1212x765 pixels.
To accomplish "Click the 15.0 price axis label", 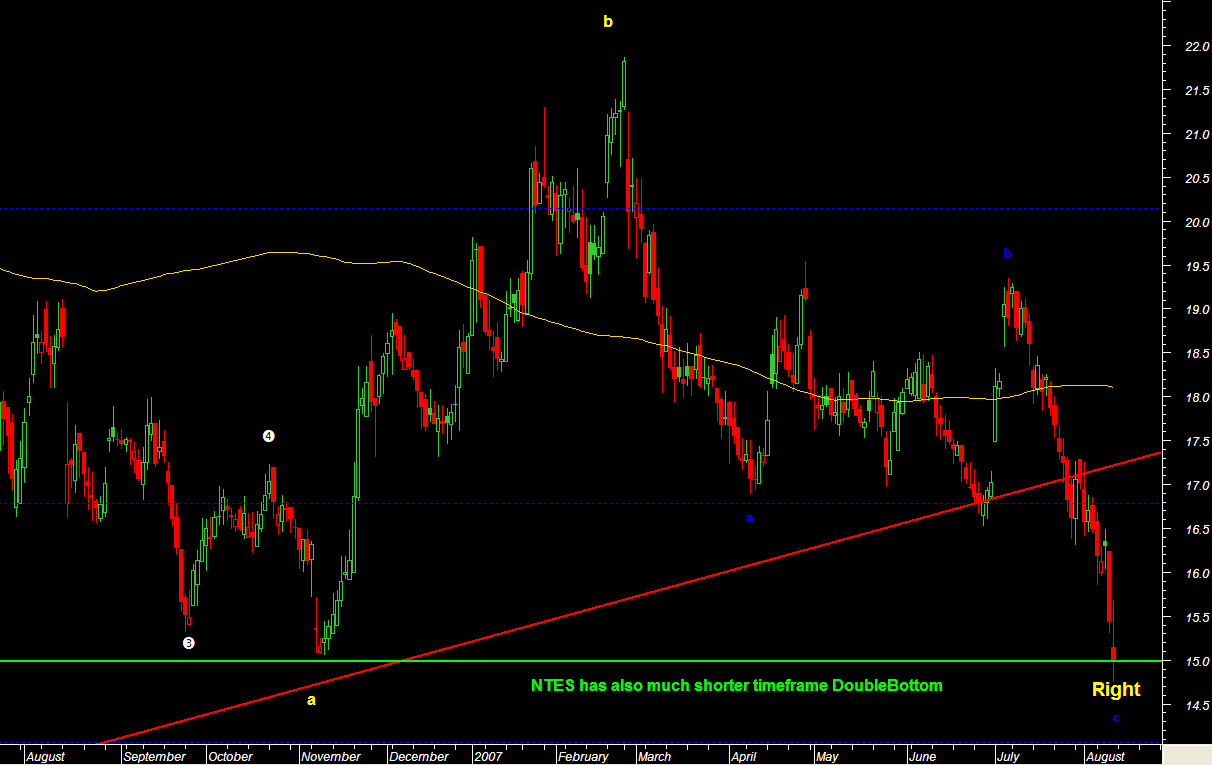I will tap(1198, 661).
